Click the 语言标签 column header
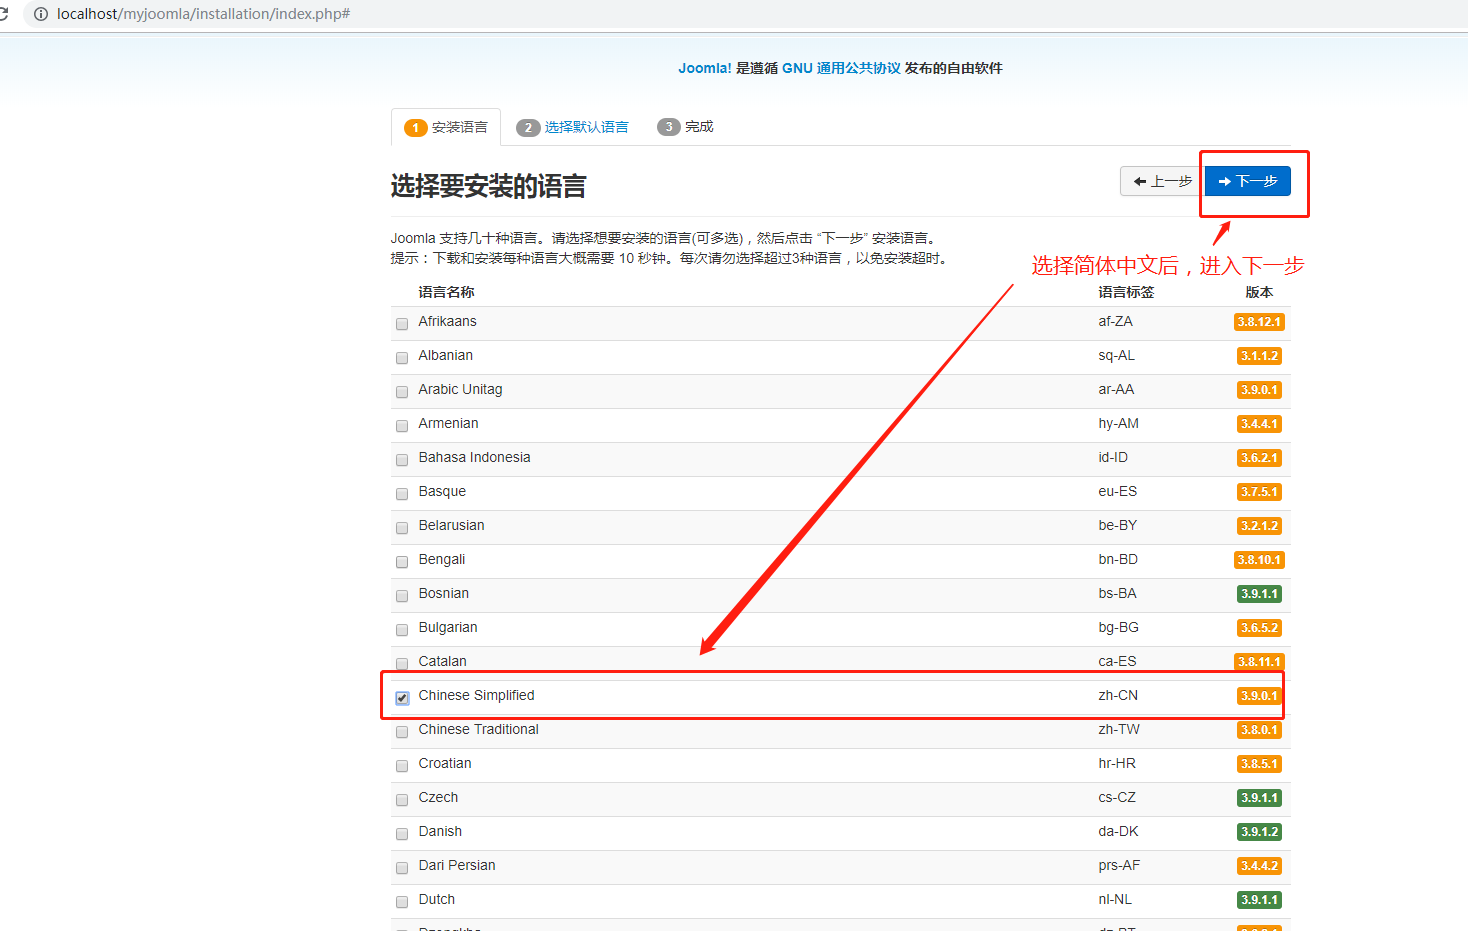1468x931 pixels. 1126,292
